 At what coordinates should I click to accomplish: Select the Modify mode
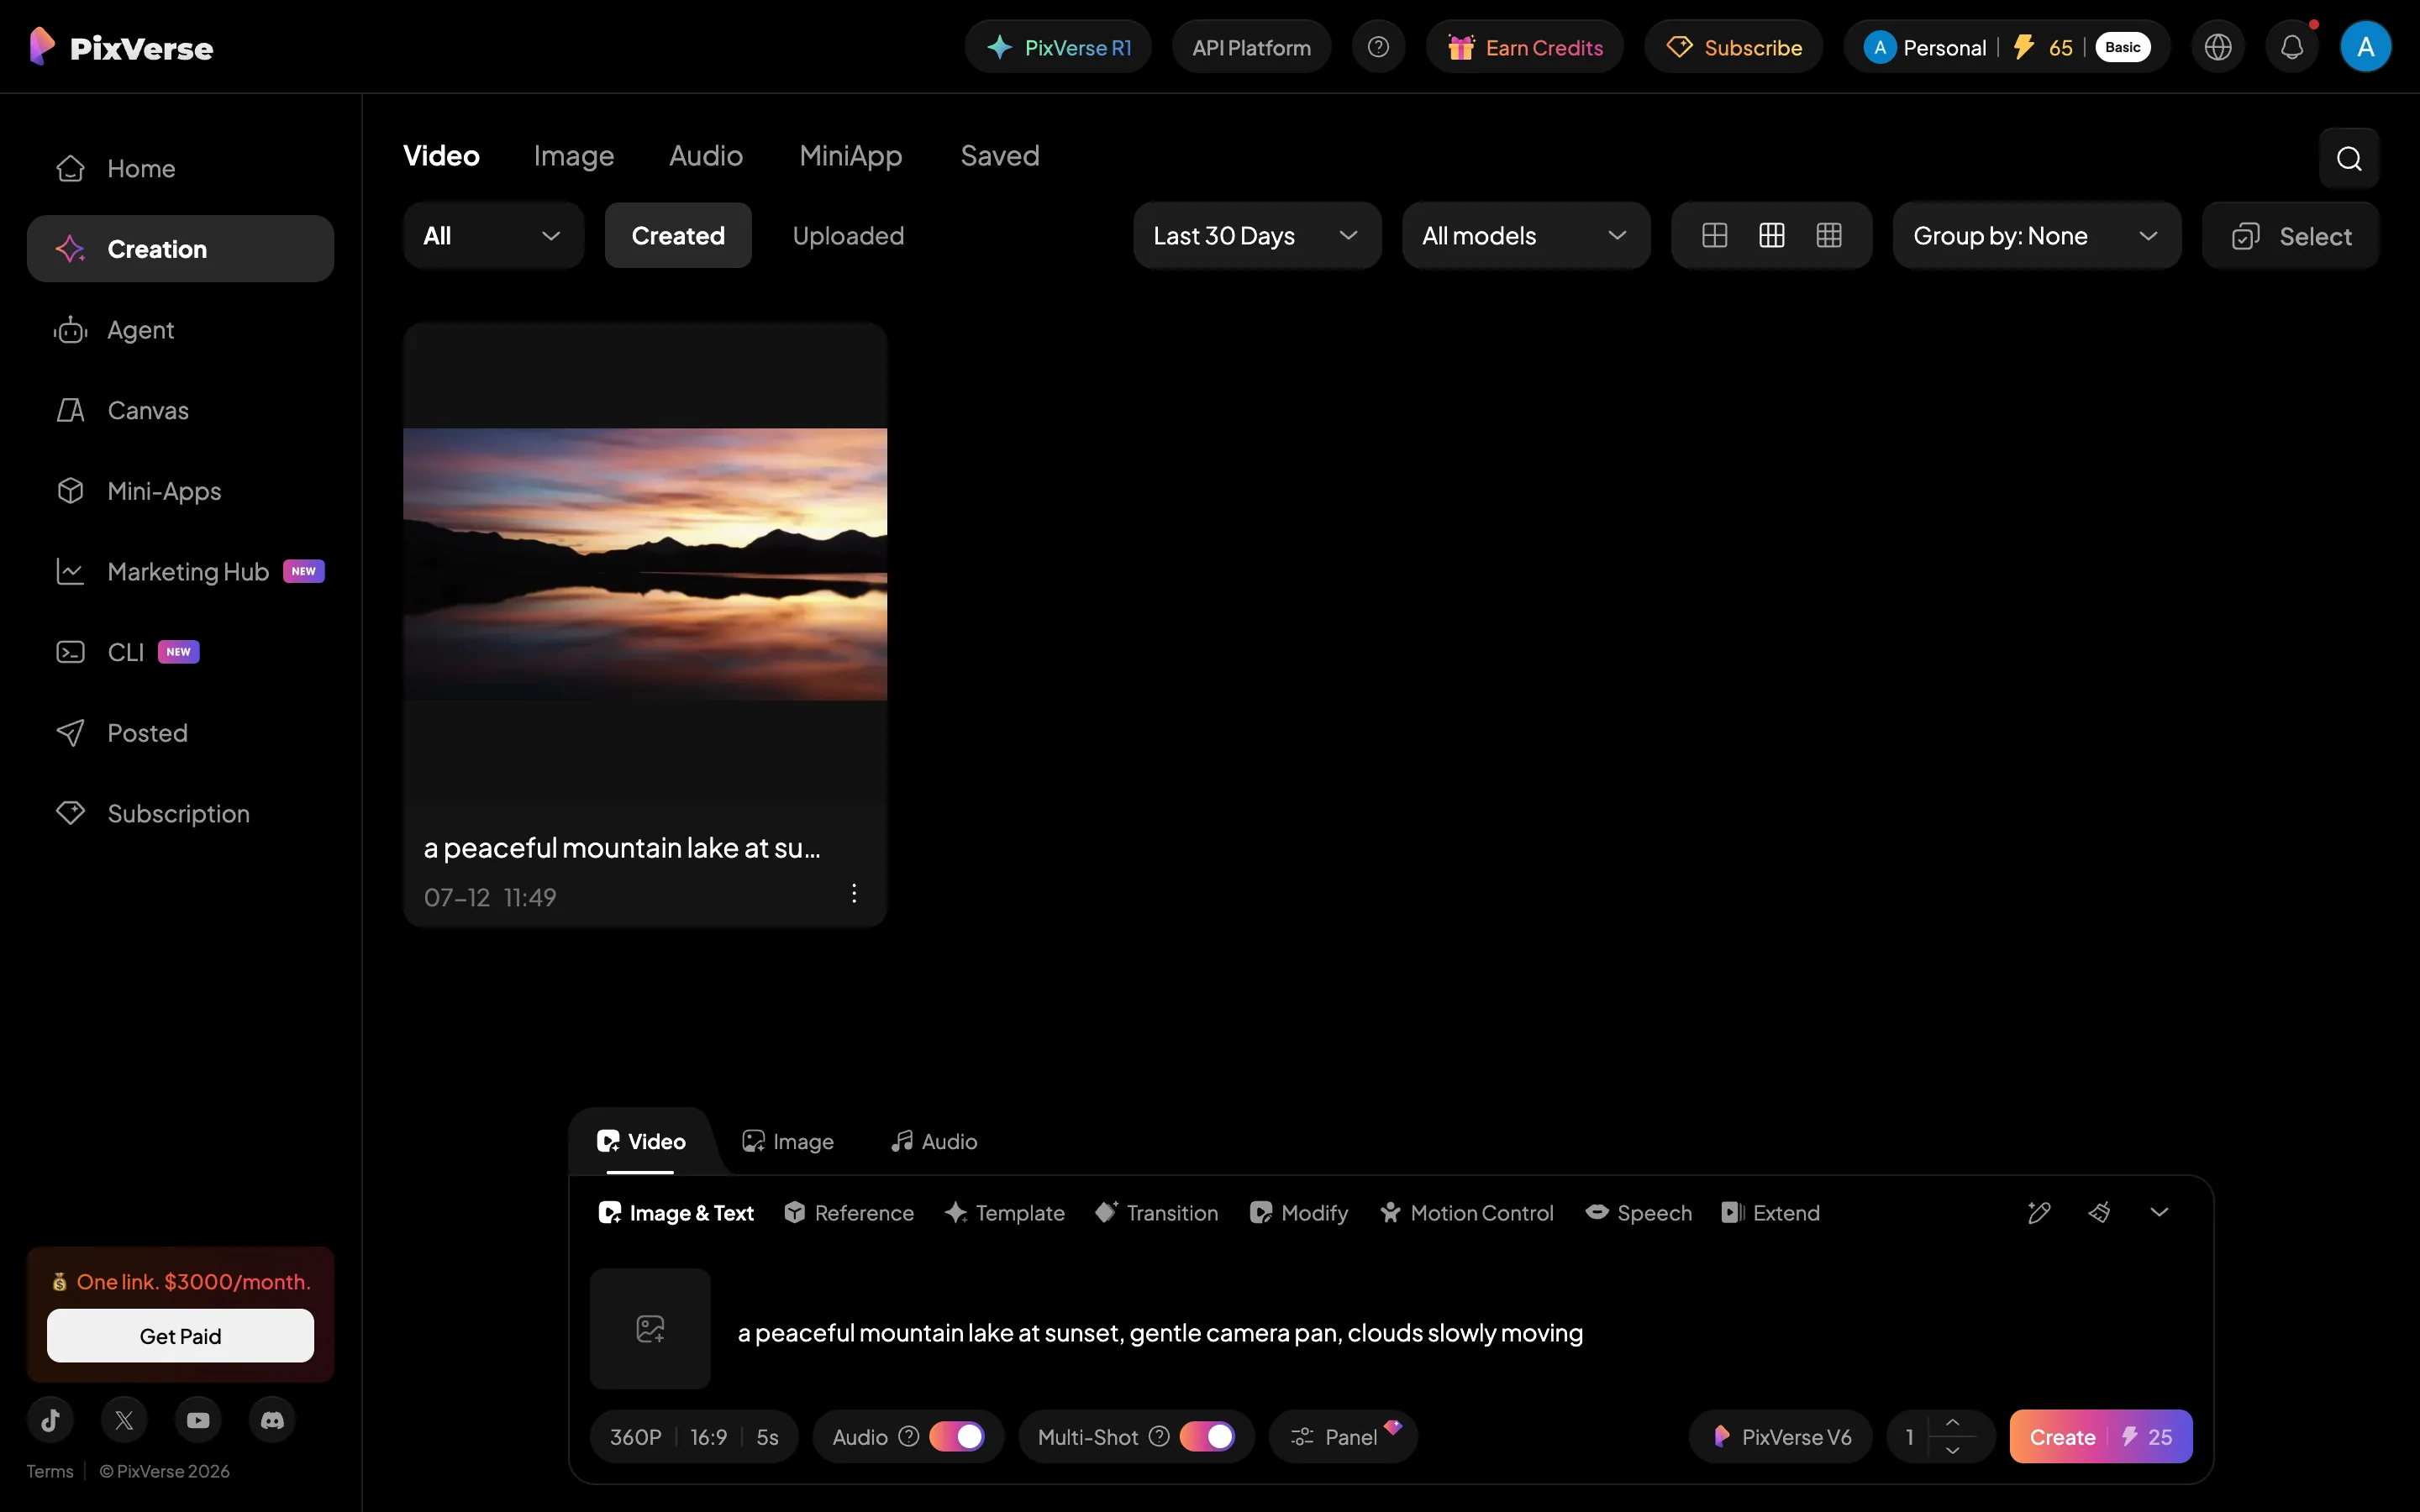[1299, 1213]
